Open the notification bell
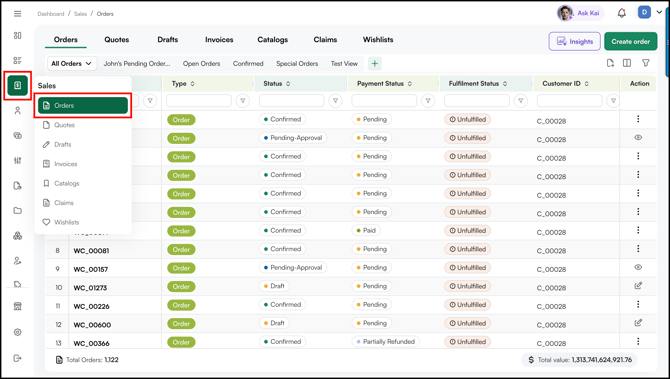670x379 pixels. (x=622, y=13)
